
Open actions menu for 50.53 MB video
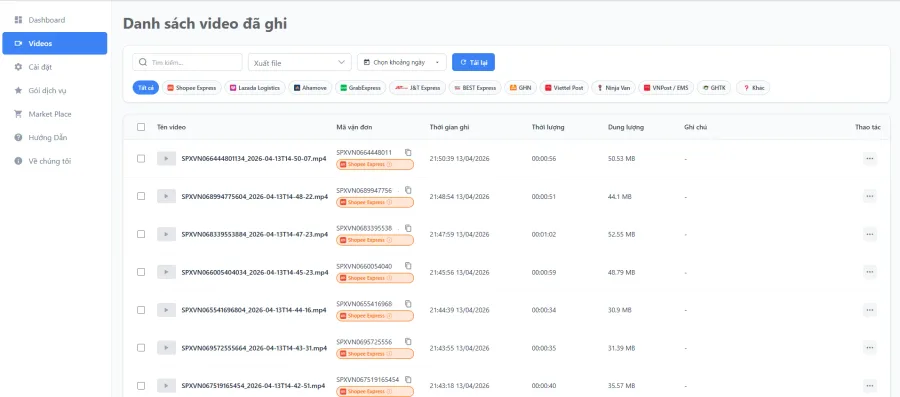tap(870, 158)
